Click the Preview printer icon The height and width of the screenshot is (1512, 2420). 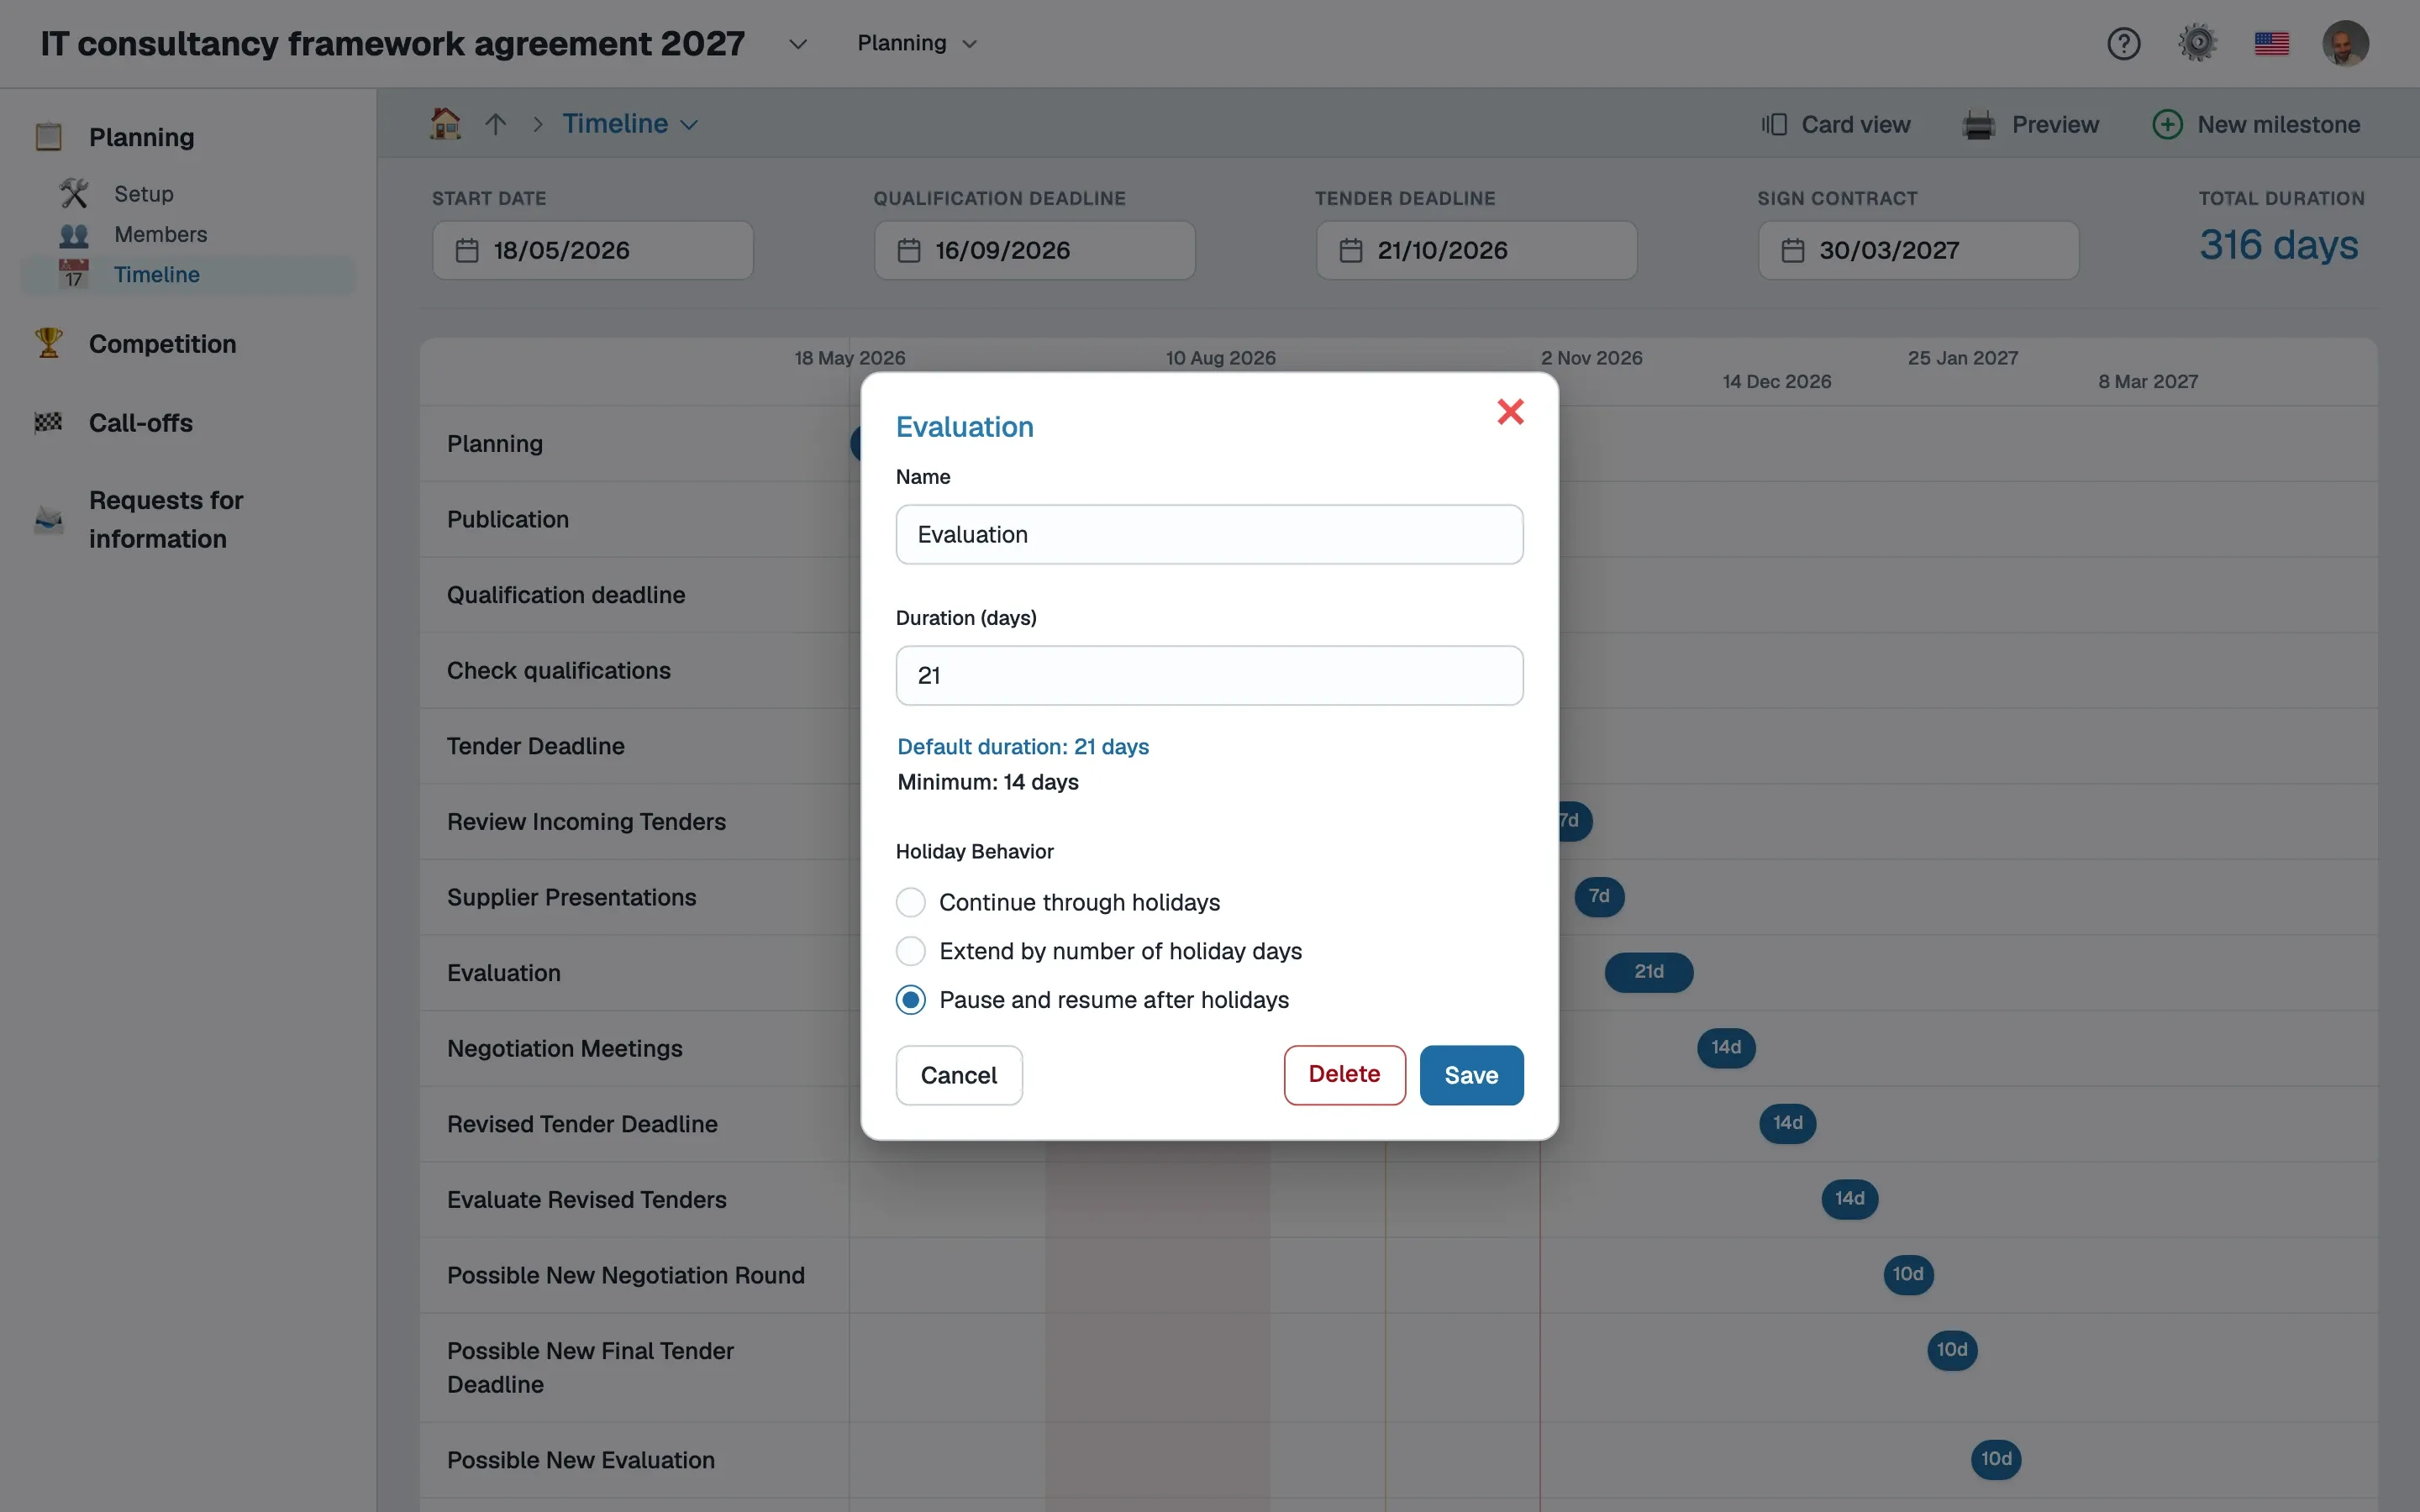(x=1978, y=124)
